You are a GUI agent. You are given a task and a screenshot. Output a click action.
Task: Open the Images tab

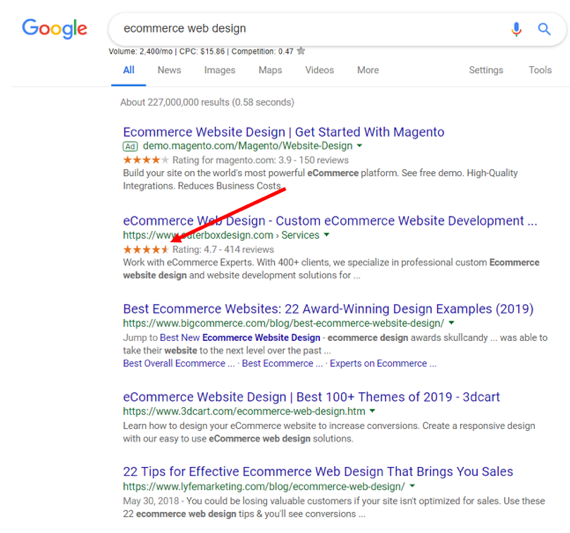pyautogui.click(x=220, y=70)
